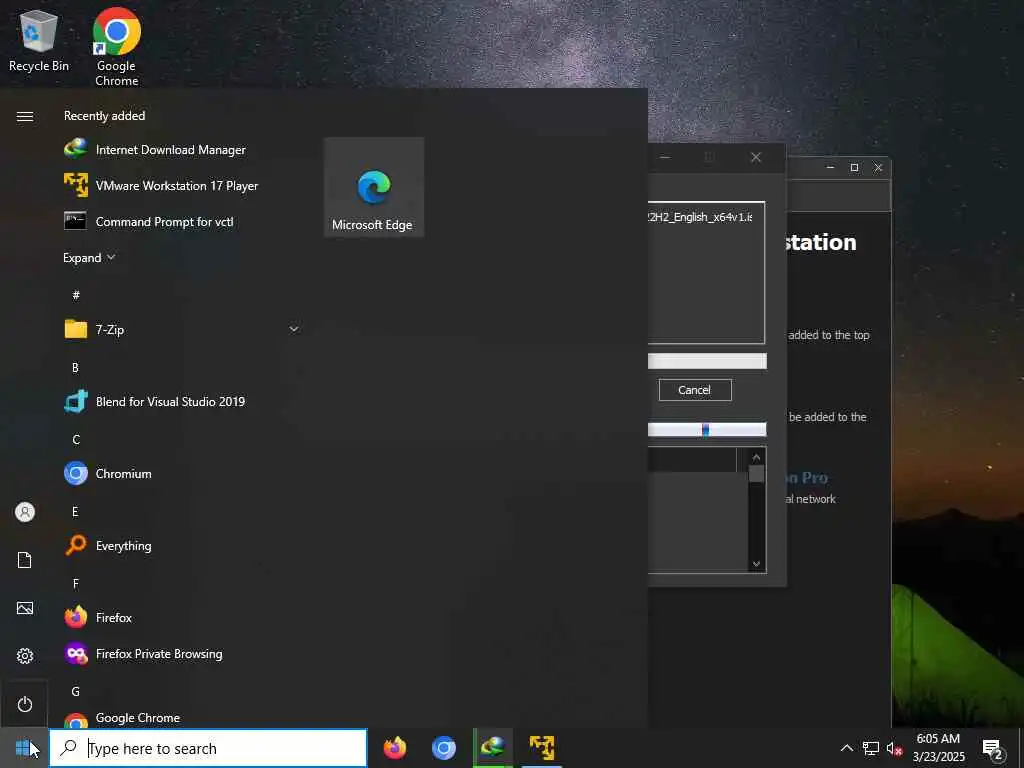This screenshot has width=1024, height=768.
Task: Click the Start menu hamburger icon
Action: point(25,116)
